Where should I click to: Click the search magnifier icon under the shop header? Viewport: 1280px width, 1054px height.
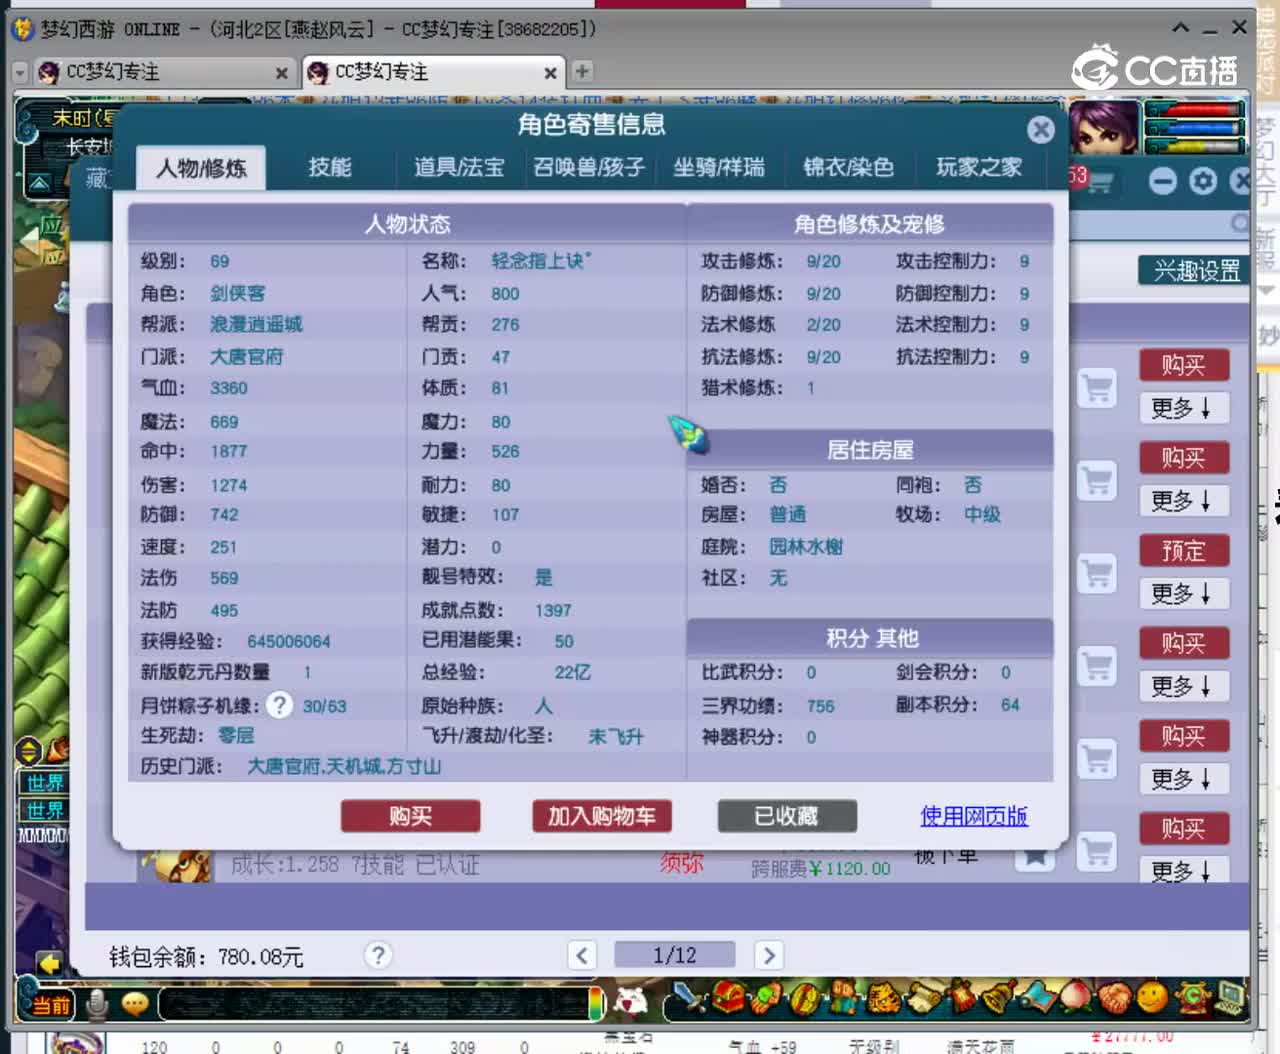(x=1241, y=223)
